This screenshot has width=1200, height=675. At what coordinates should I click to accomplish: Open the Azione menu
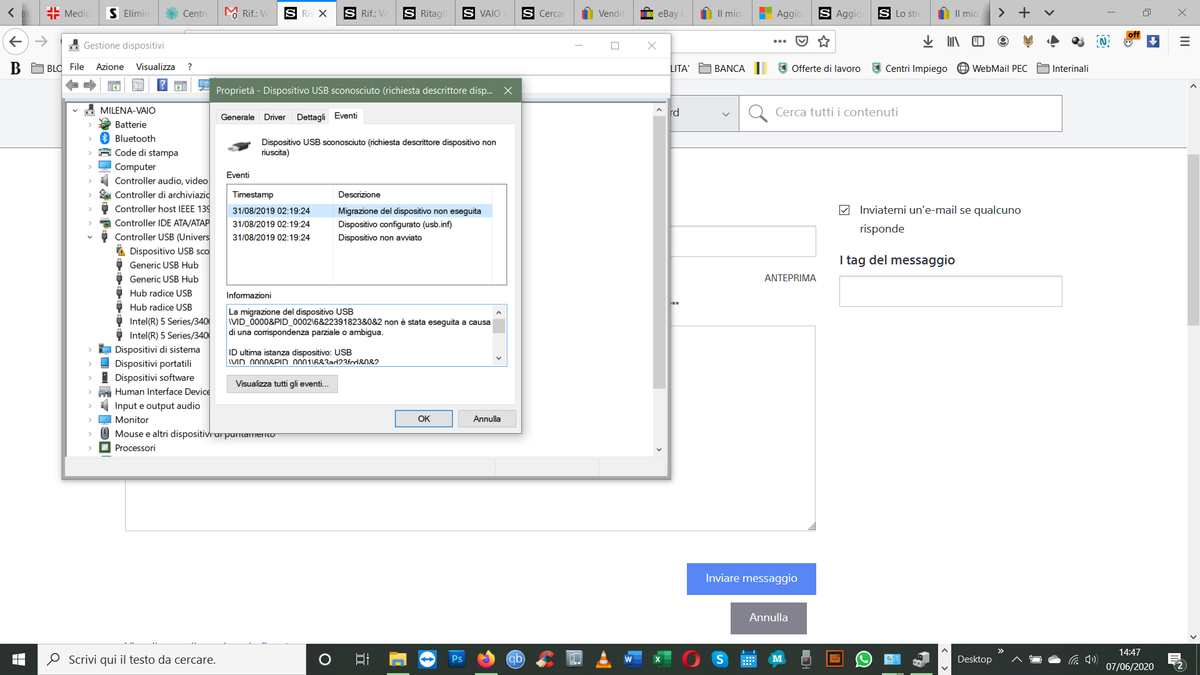[110, 66]
